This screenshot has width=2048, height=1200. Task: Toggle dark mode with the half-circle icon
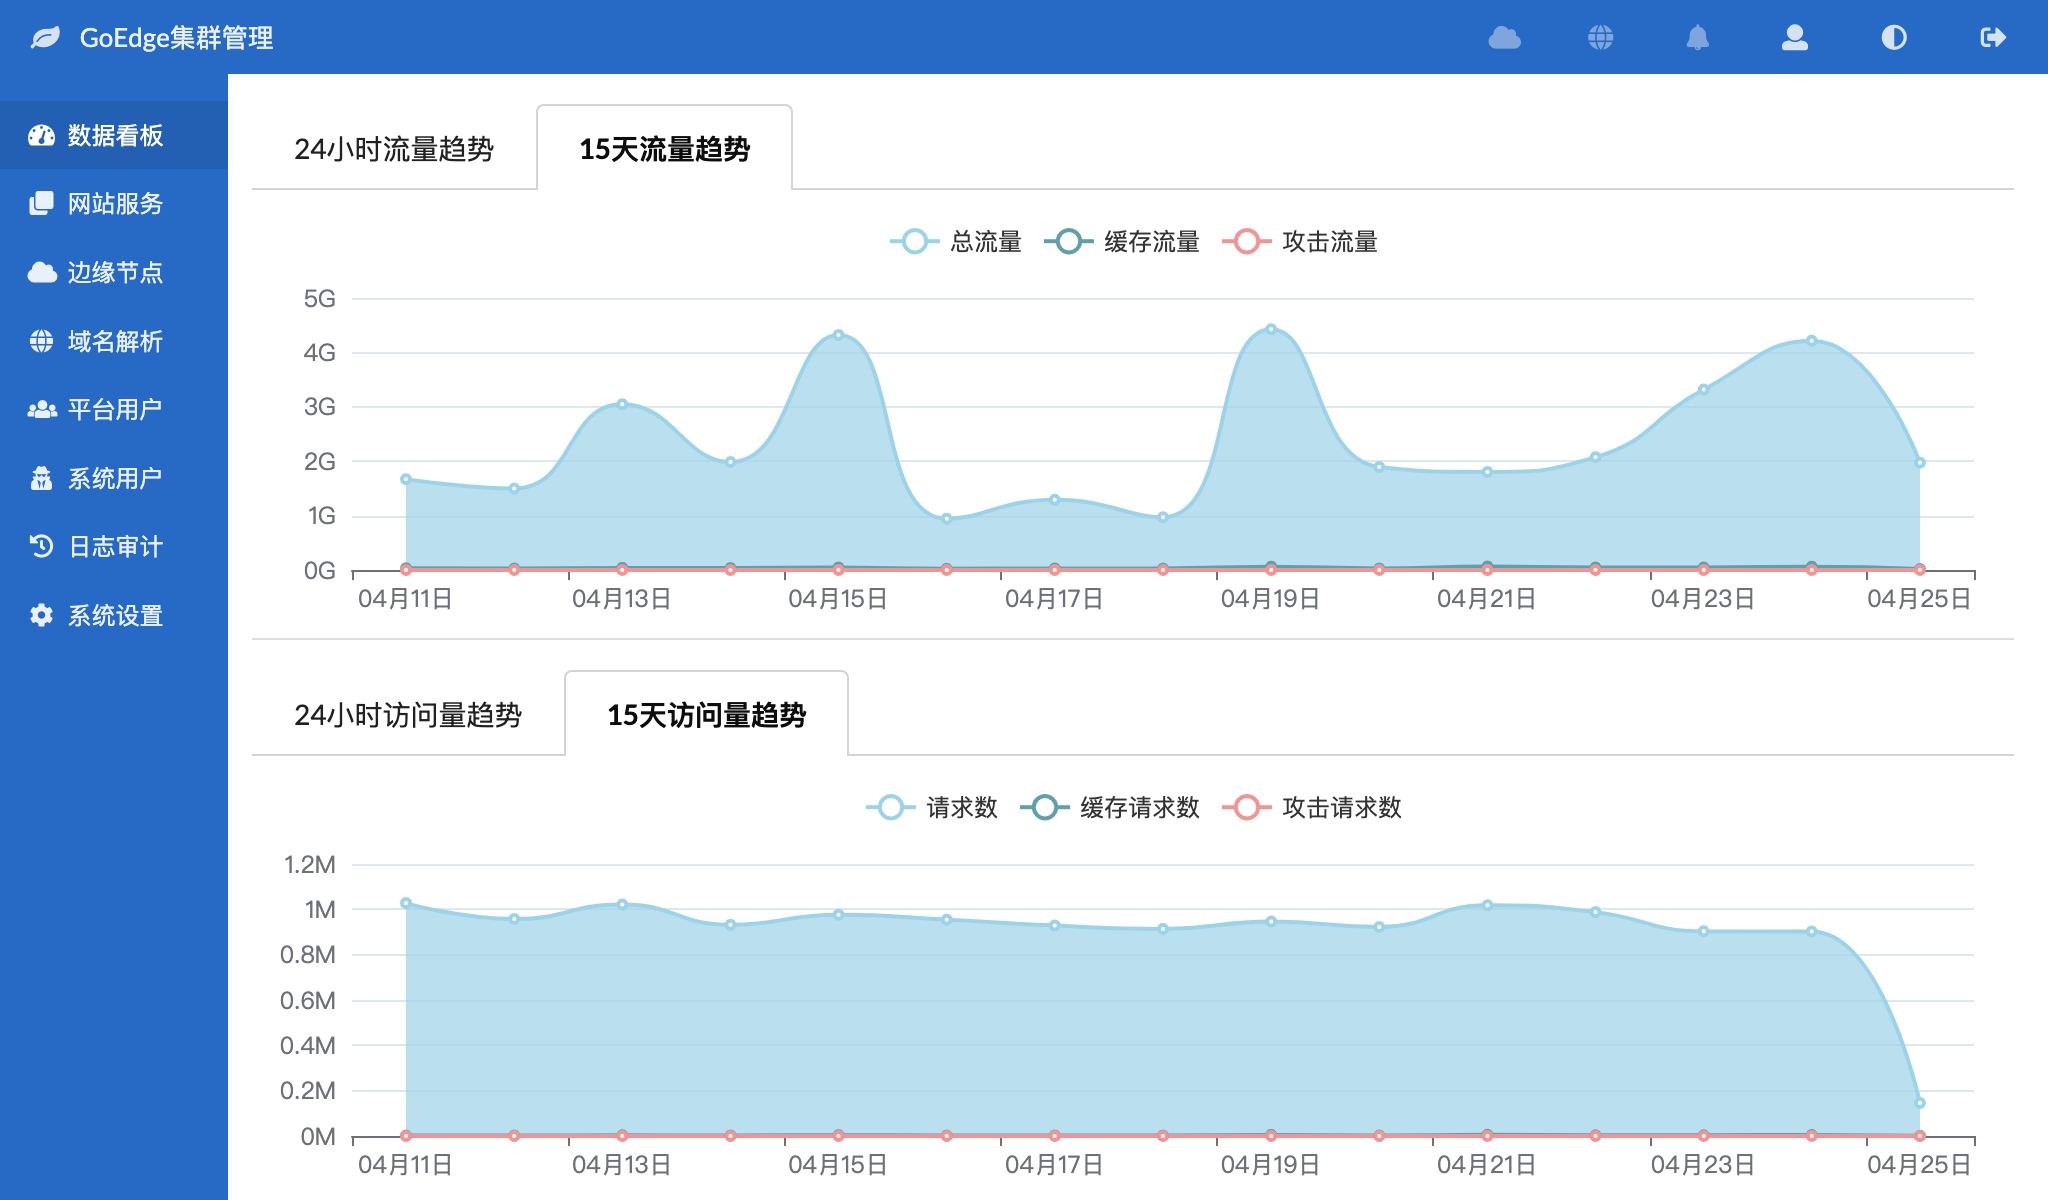click(1892, 38)
